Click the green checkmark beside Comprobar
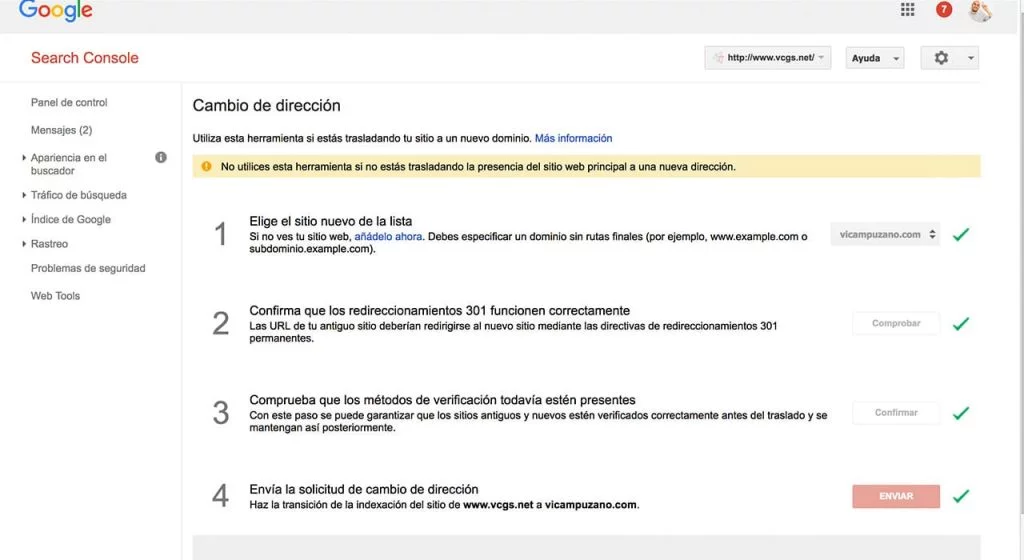 click(x=960, y=324)
